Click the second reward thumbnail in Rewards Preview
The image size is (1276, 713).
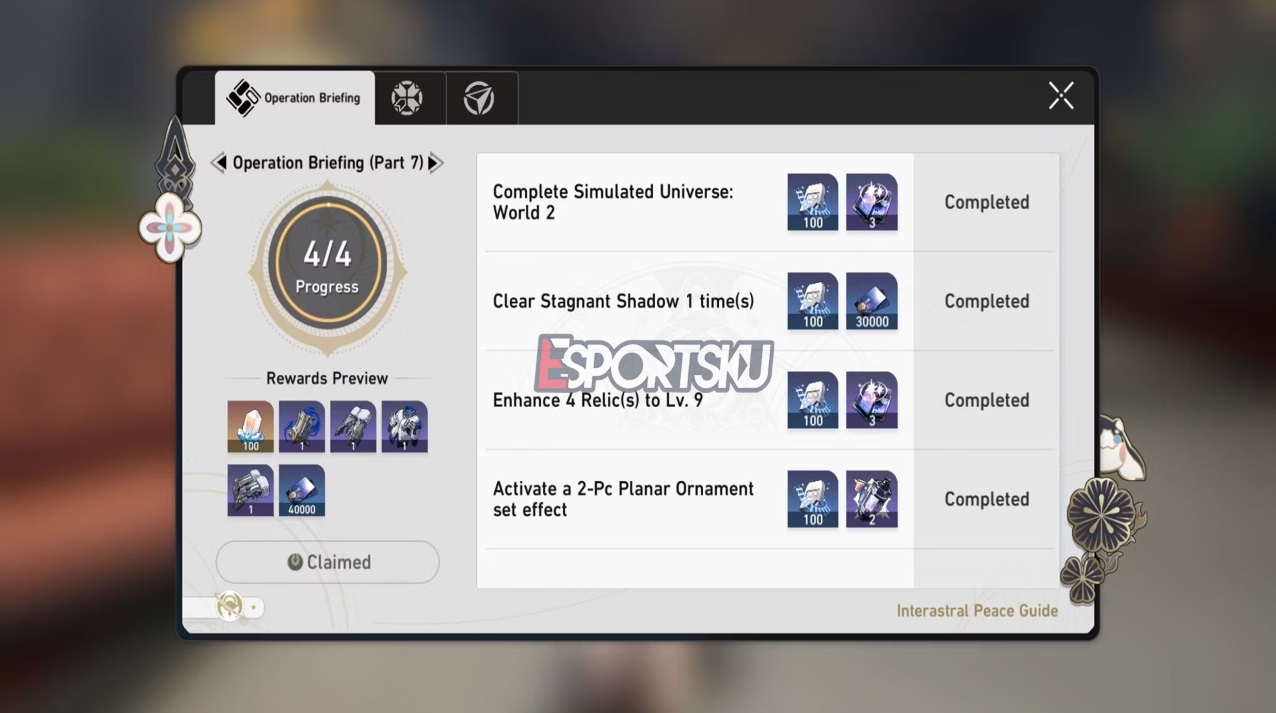(x=301, y=425)
